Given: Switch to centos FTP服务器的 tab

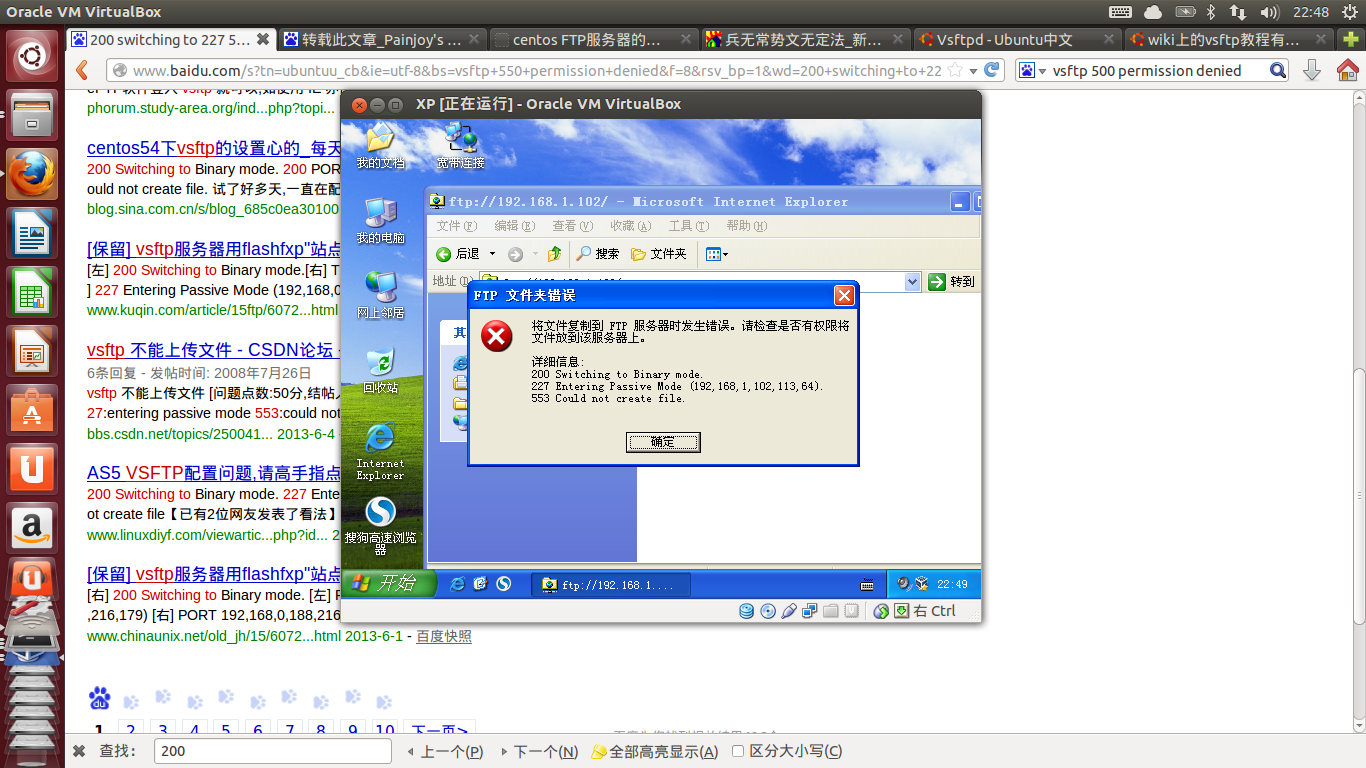Looking at the screenshot, I should [595, 40].
